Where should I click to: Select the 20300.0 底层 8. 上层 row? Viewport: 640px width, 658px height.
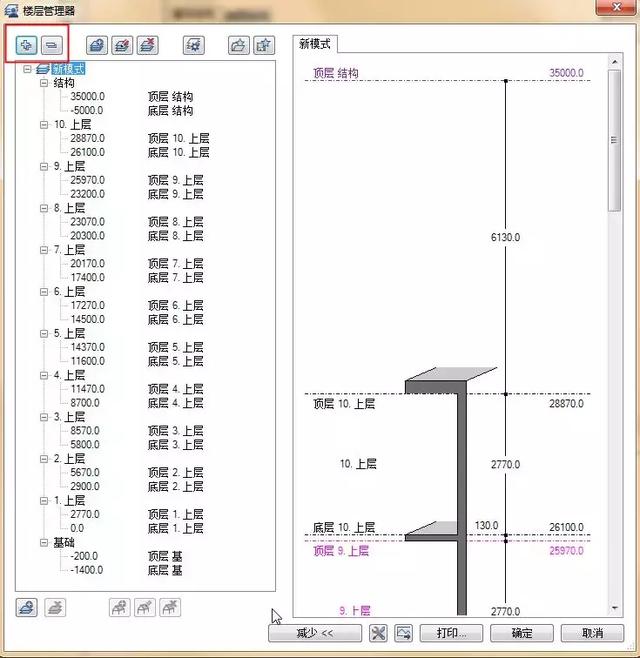(137, 235)
